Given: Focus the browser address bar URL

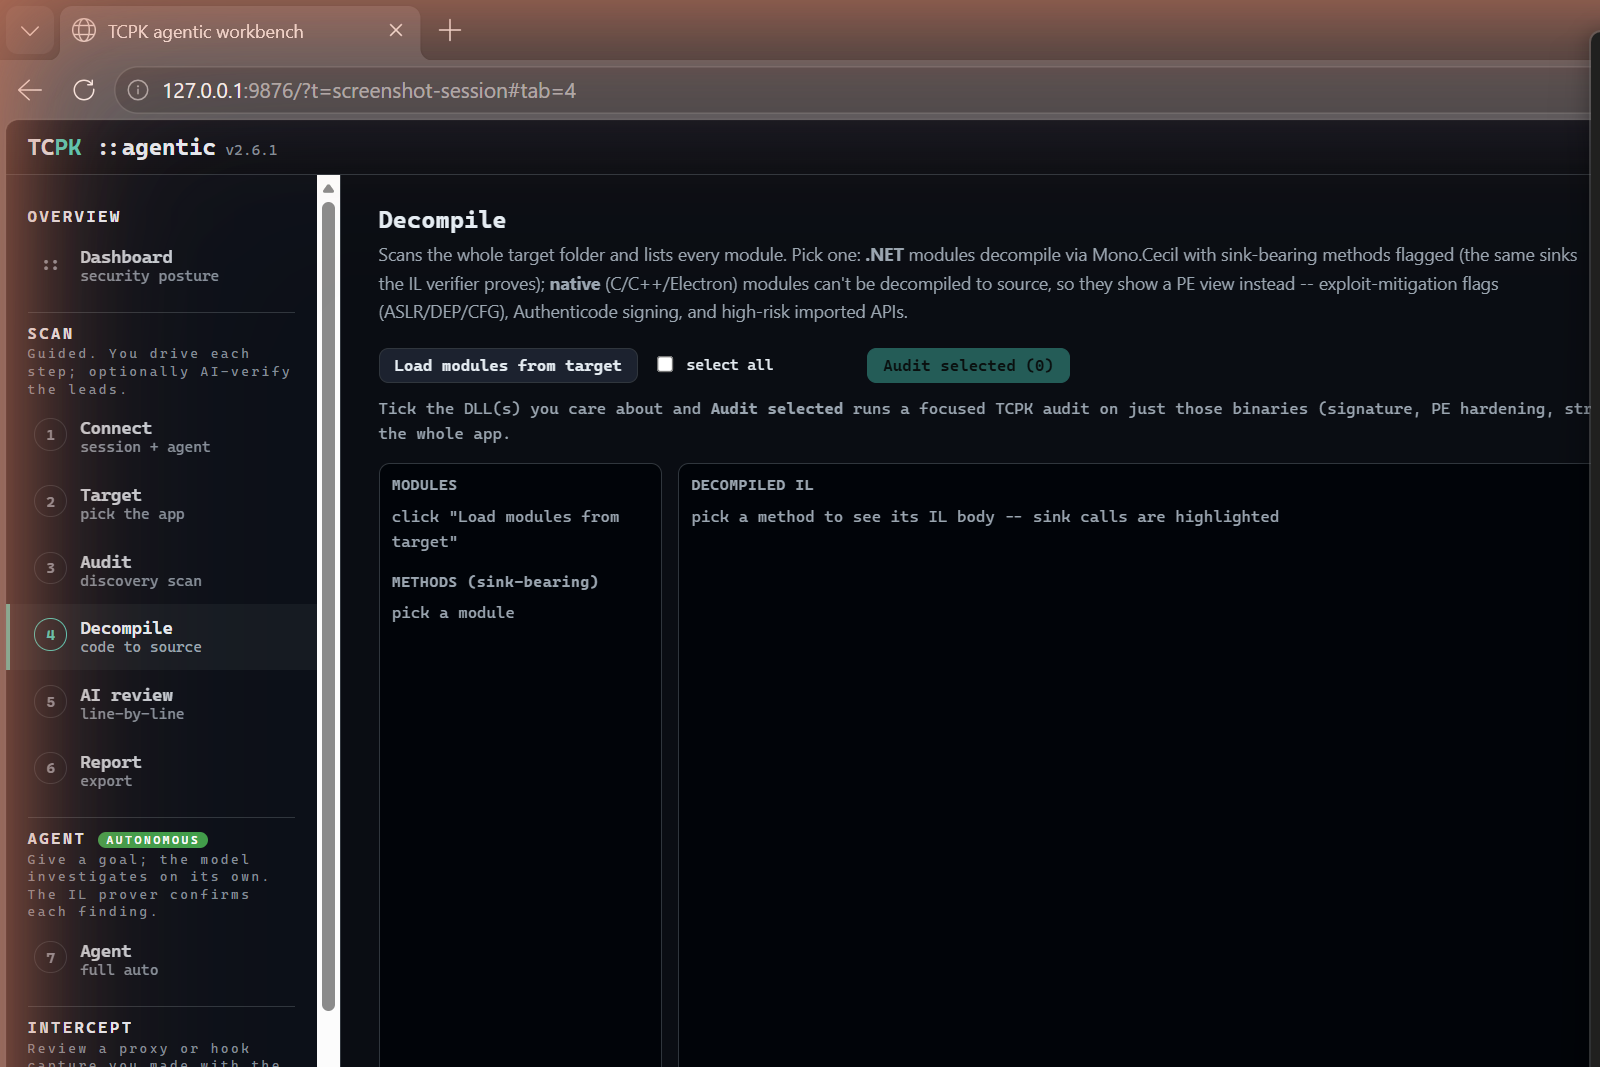Looking at the screenshot, I should [369, 91].
